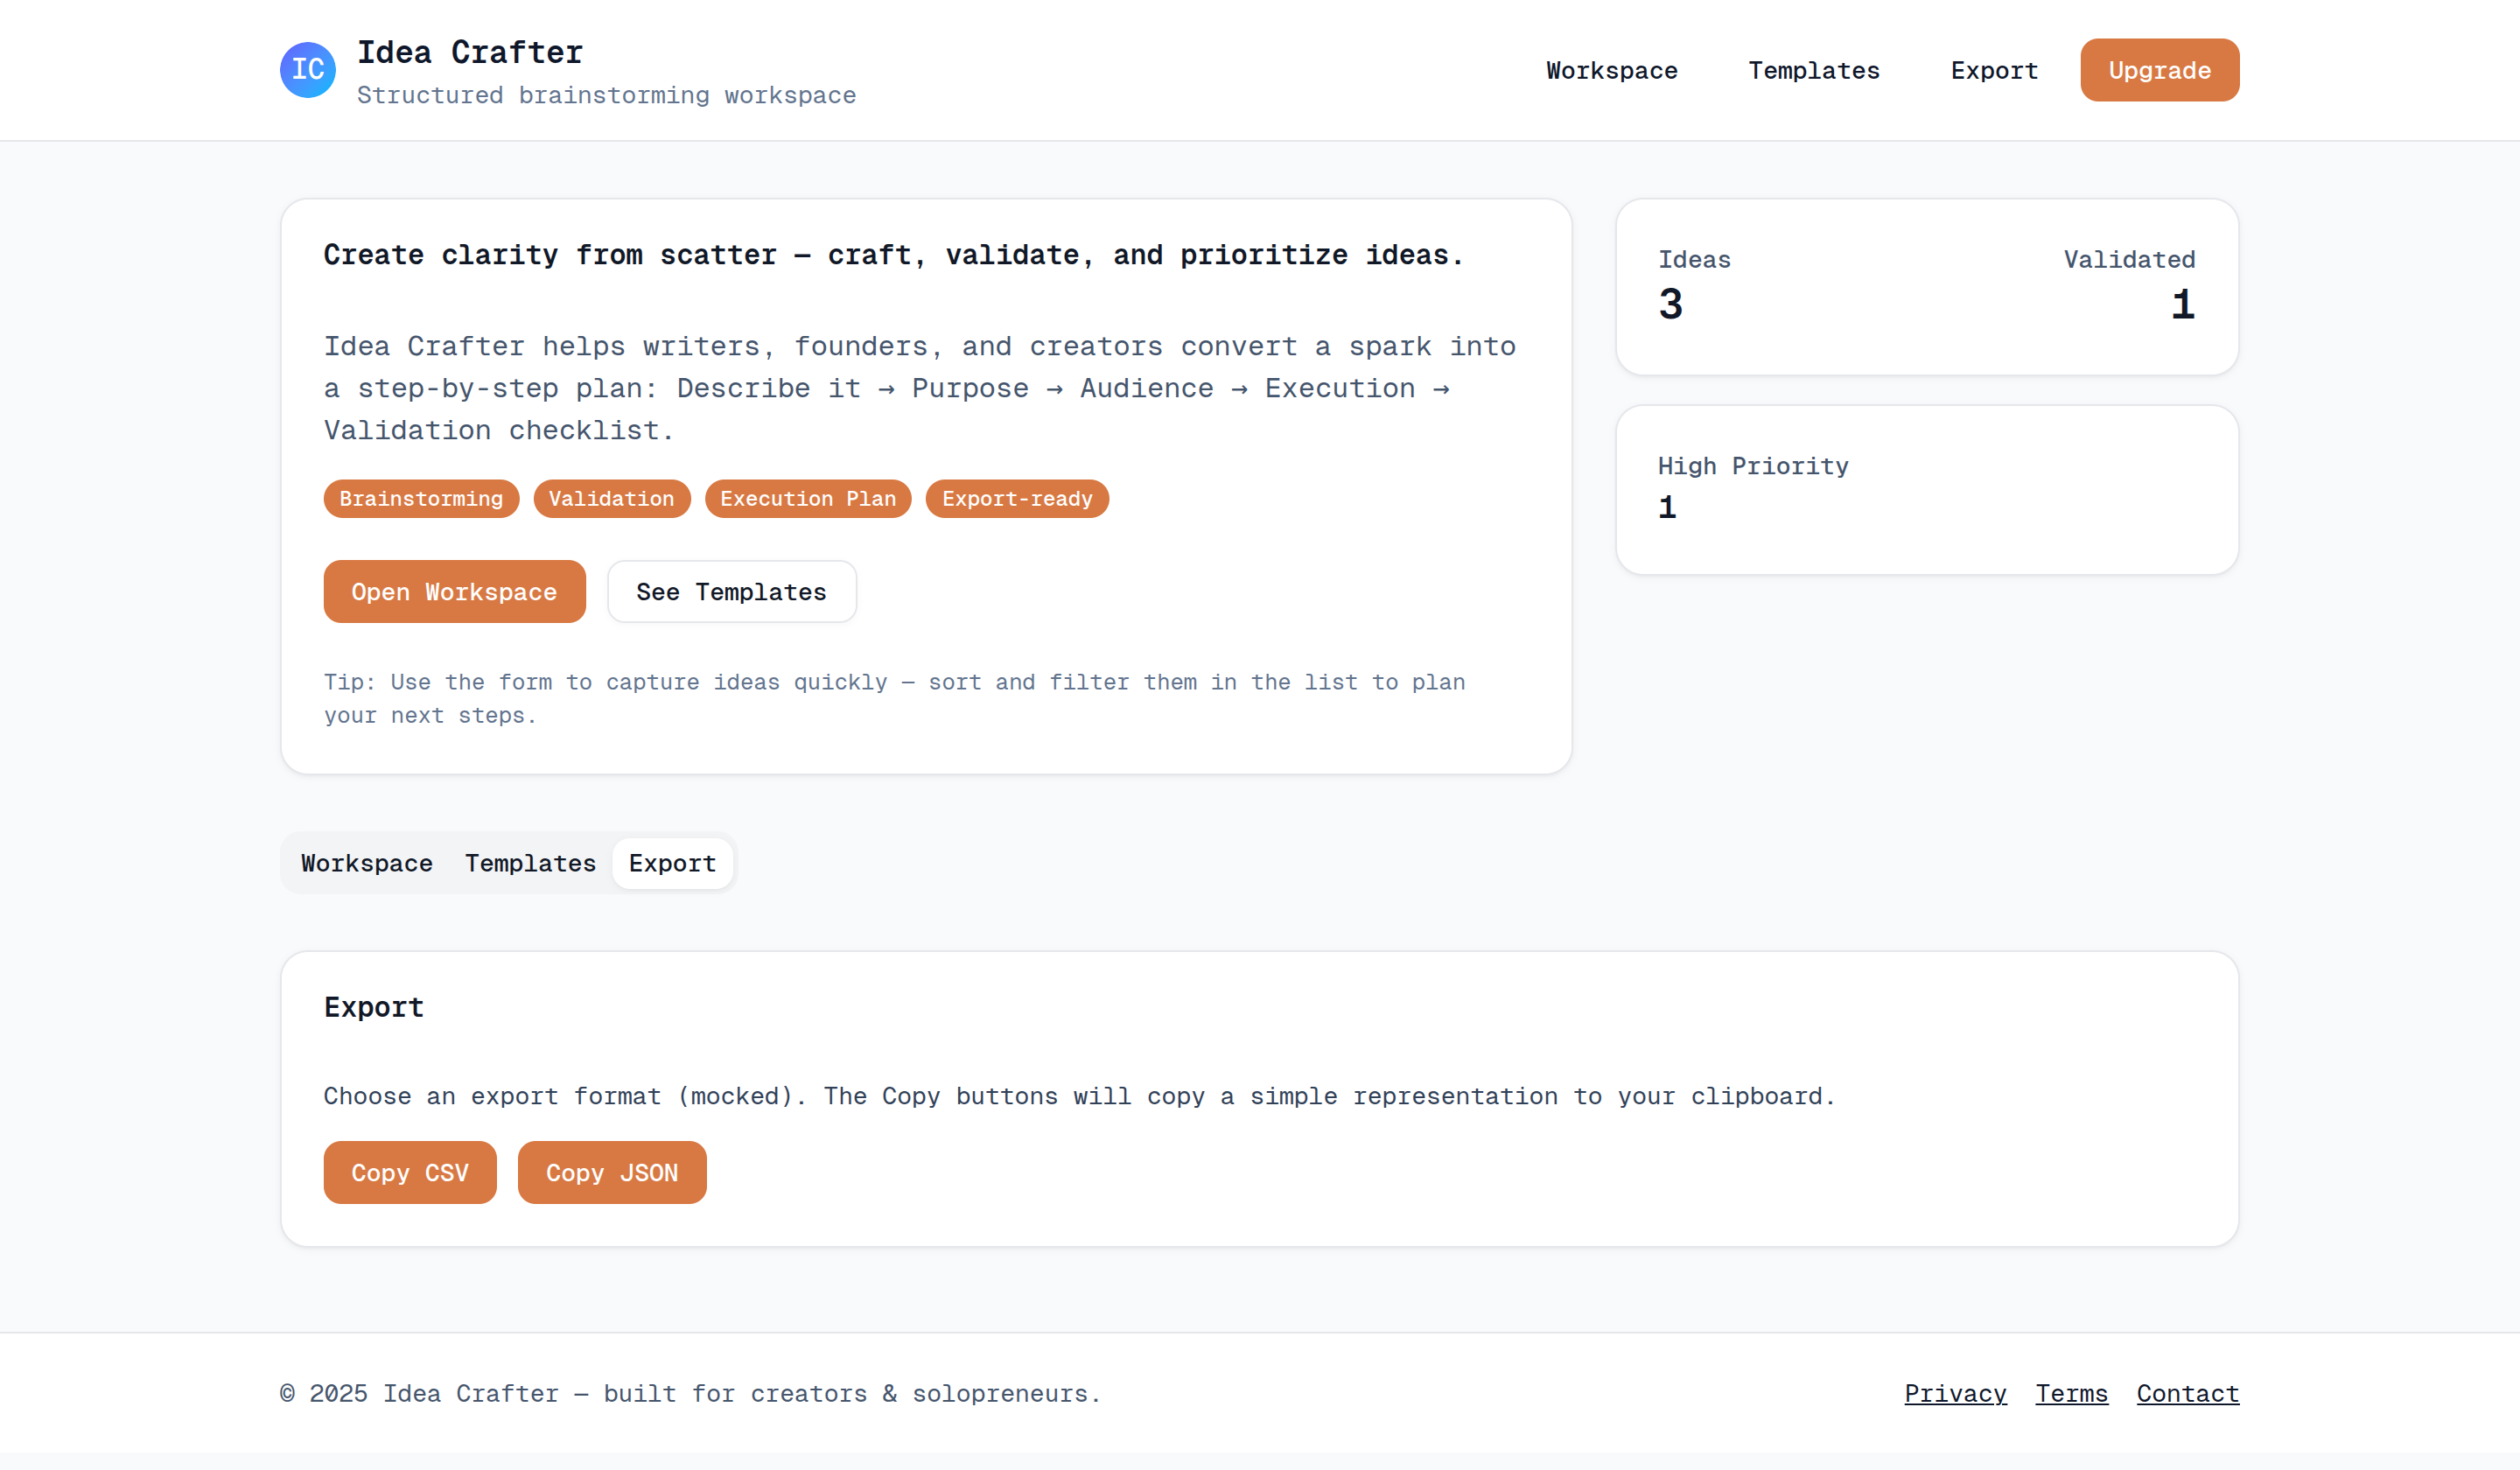Switch to the Templates tab
Image resolution: width=2520 pixels, height=1470 pixels.
530,863
